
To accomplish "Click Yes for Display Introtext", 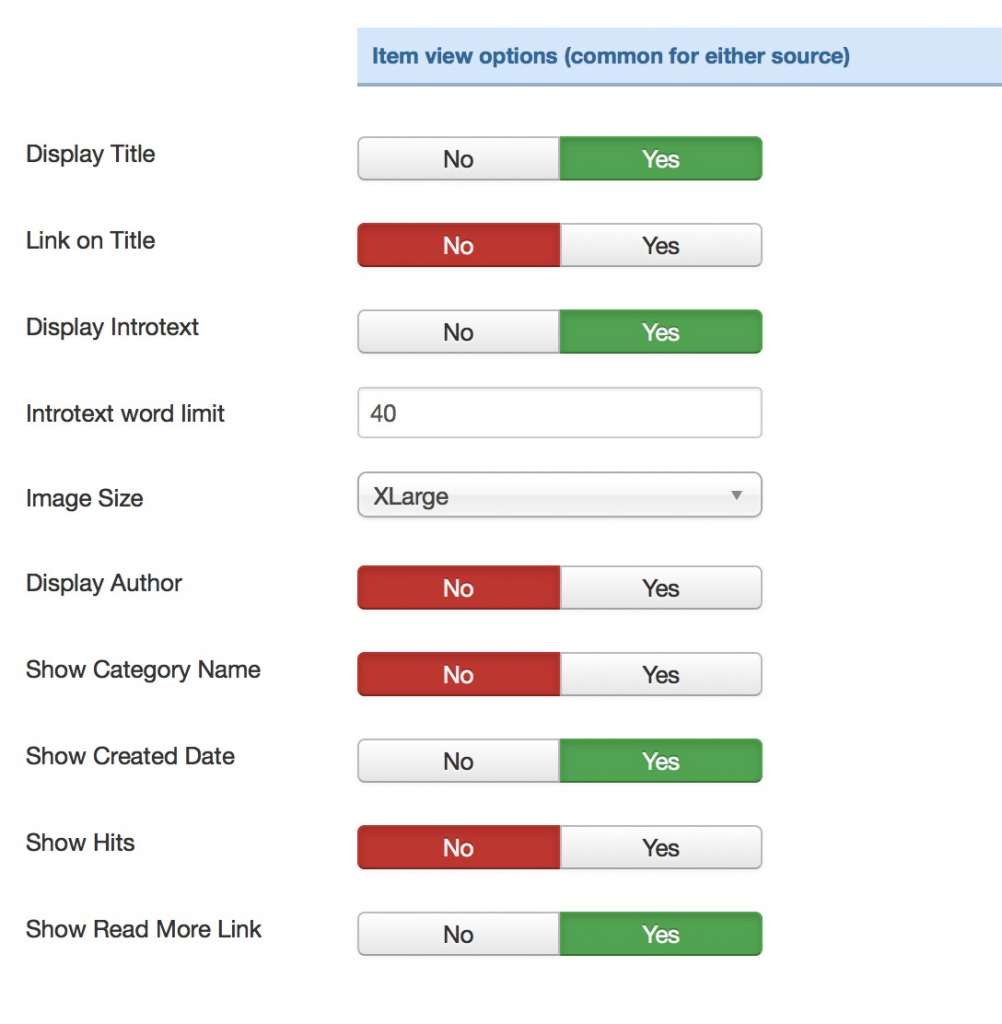I will (660, 332).
